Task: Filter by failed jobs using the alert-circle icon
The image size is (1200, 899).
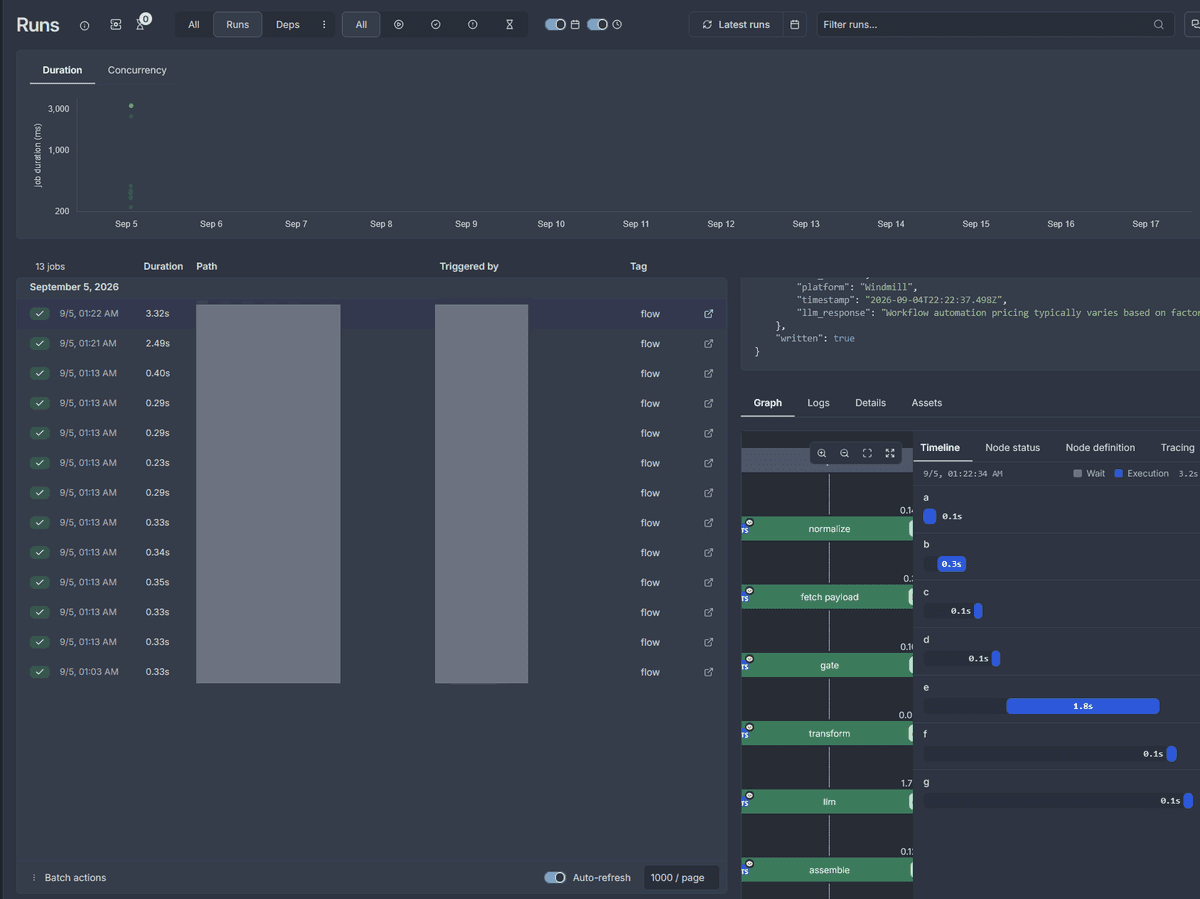Action: click(x=472, y=24)
